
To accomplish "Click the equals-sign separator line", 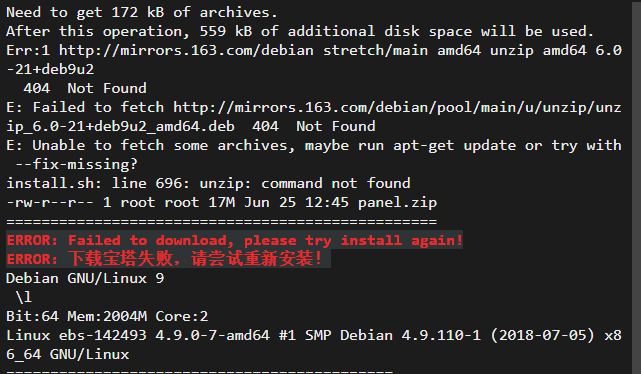I will tap(222, 222).
